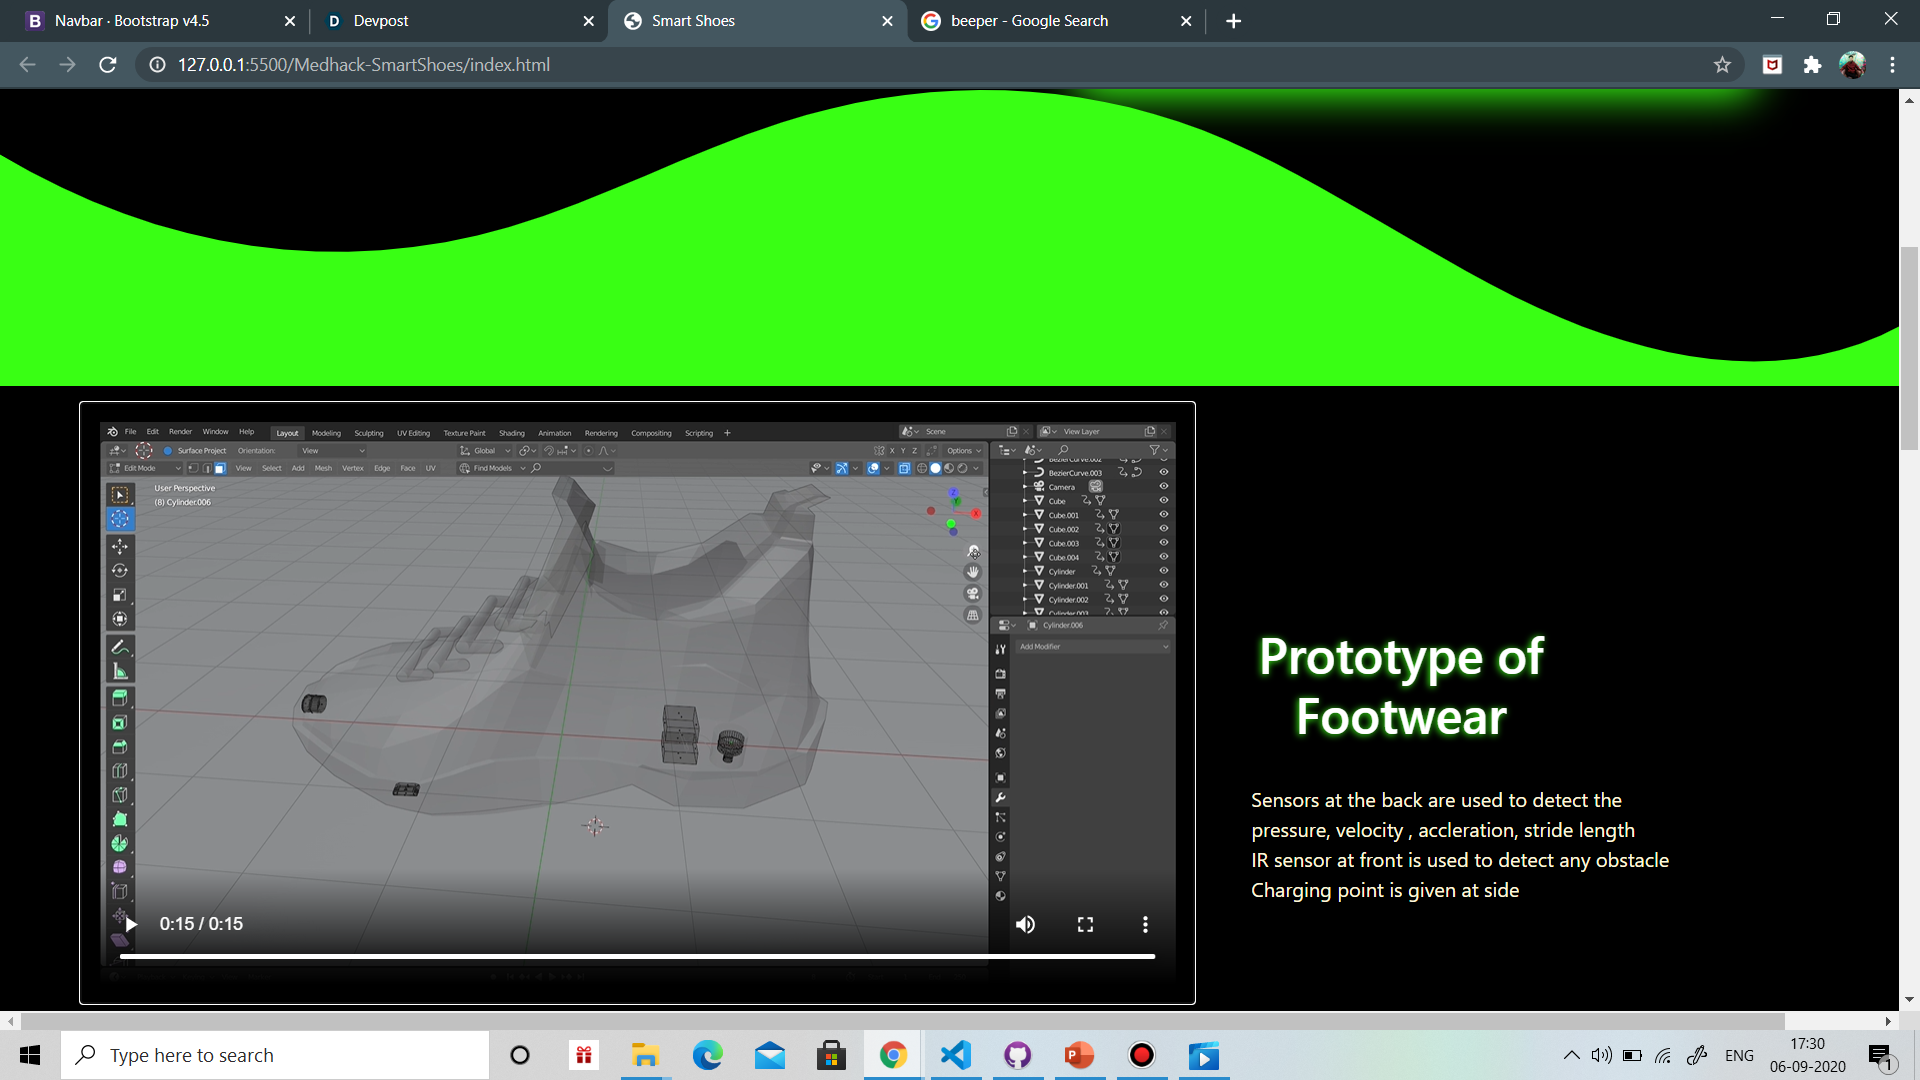1920x1080 pixels.
Task: Open PowerPoint from the taskbar
Action: (x=1079, y=1055)
